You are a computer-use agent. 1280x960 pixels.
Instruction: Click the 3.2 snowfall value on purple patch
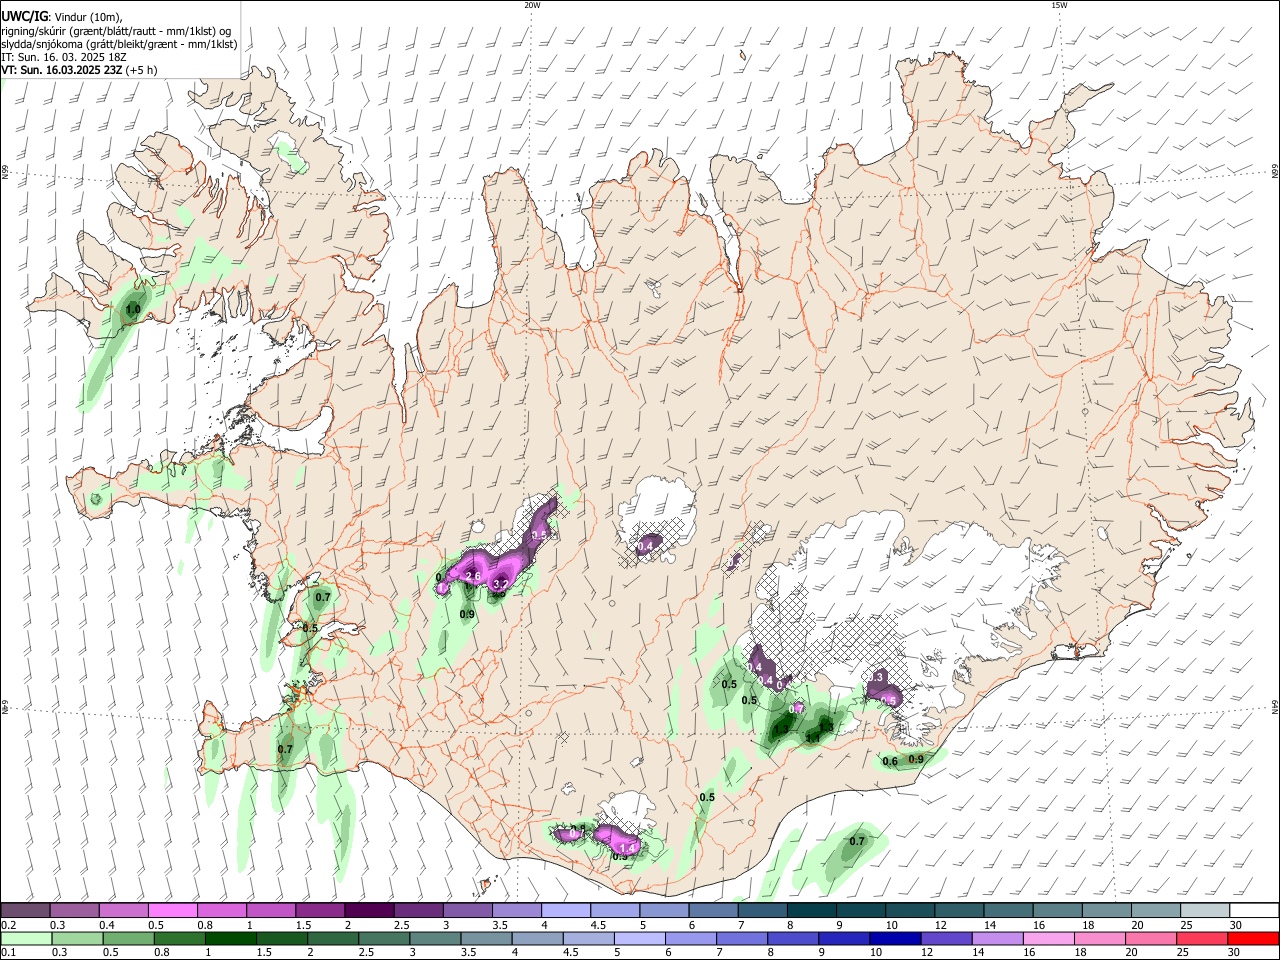click(502, 584)
